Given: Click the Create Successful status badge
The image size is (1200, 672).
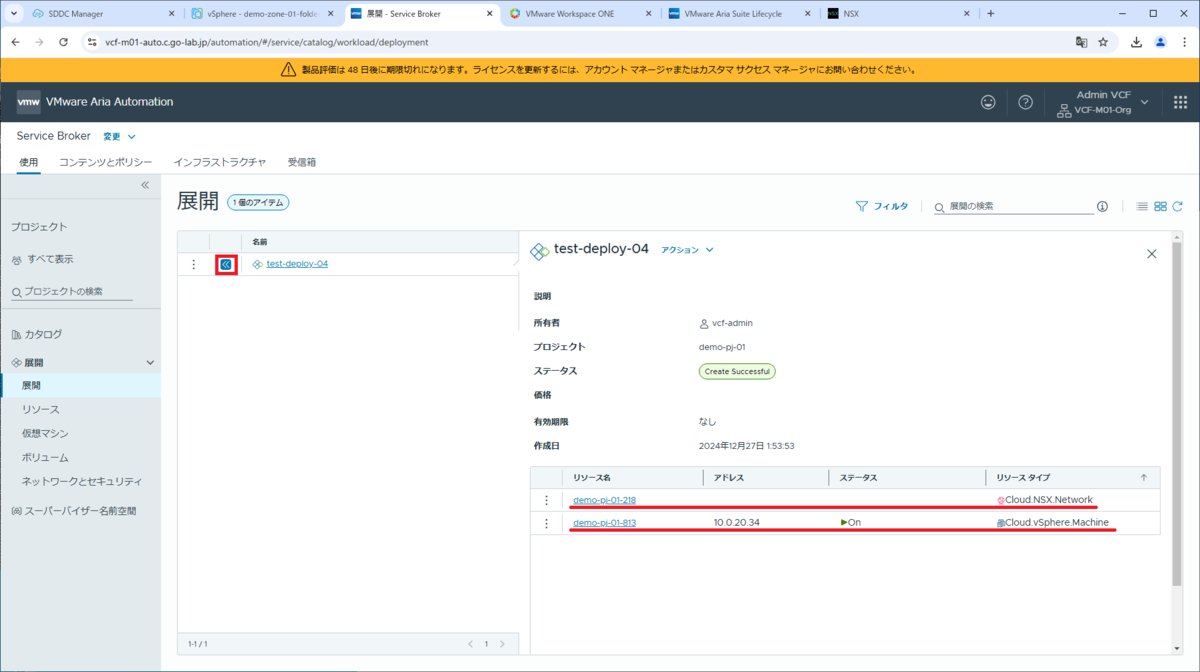Looking at the screenshot, I should pyautogui.click(x=737, y=371).
